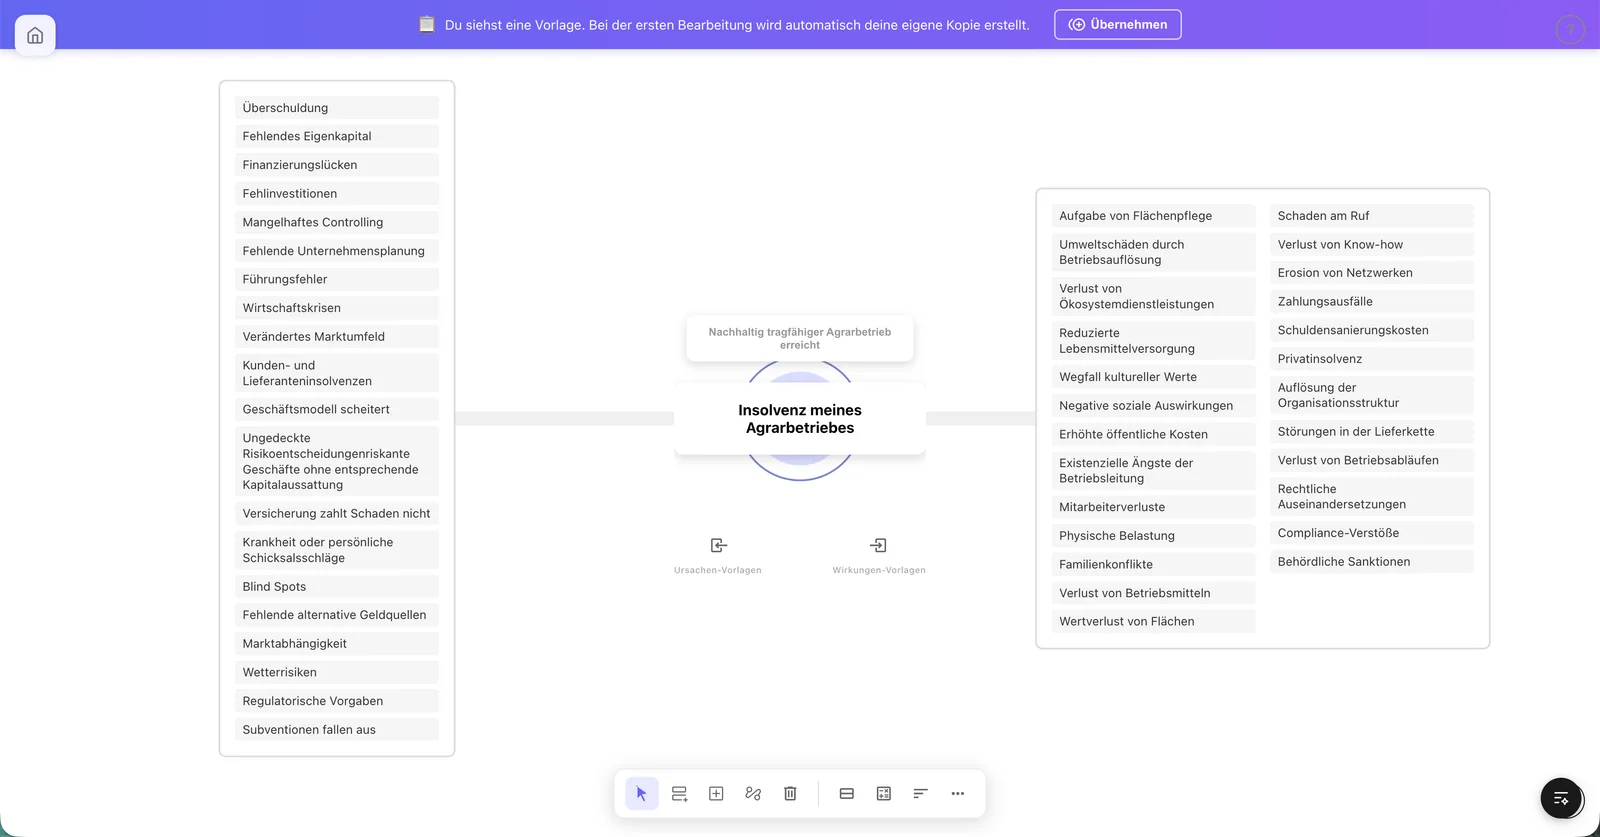Click Familienkonflikte effect item
This screenshot has width=1600, height=837.
1154,564
